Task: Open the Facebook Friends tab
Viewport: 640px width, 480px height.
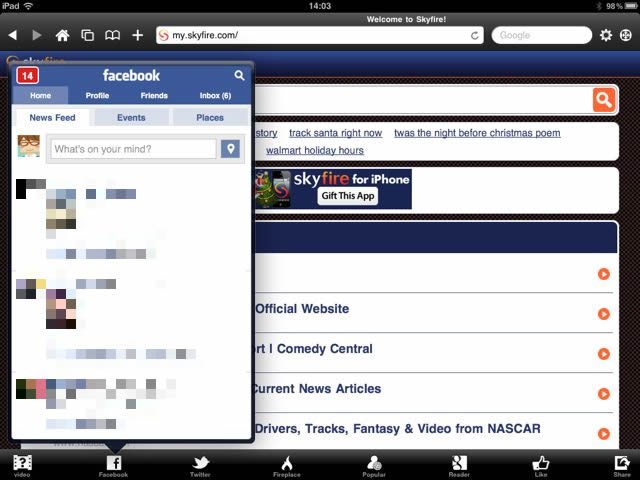Action: click(x=154, y=96)
